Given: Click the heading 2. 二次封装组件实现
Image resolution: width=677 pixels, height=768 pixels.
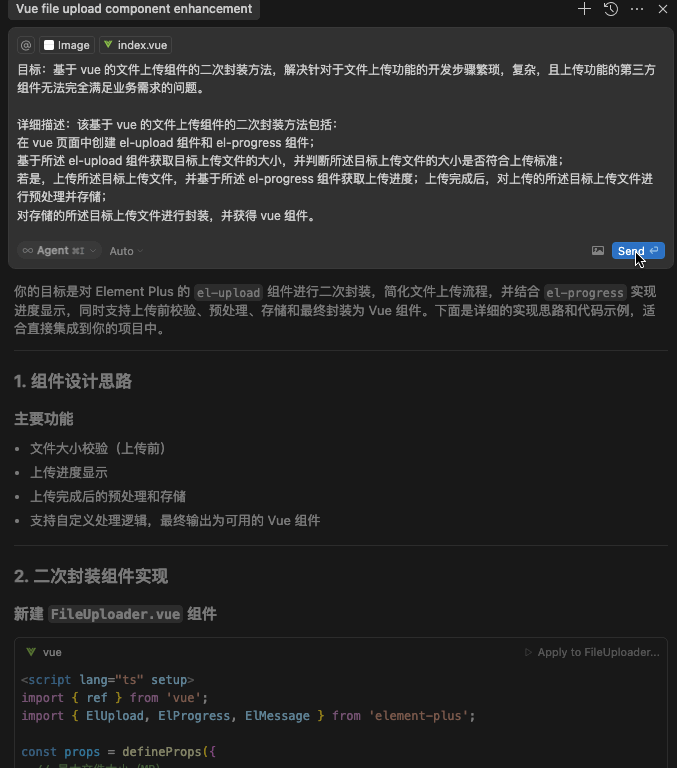Looking at the screenshot, I should tap(91, 576).
